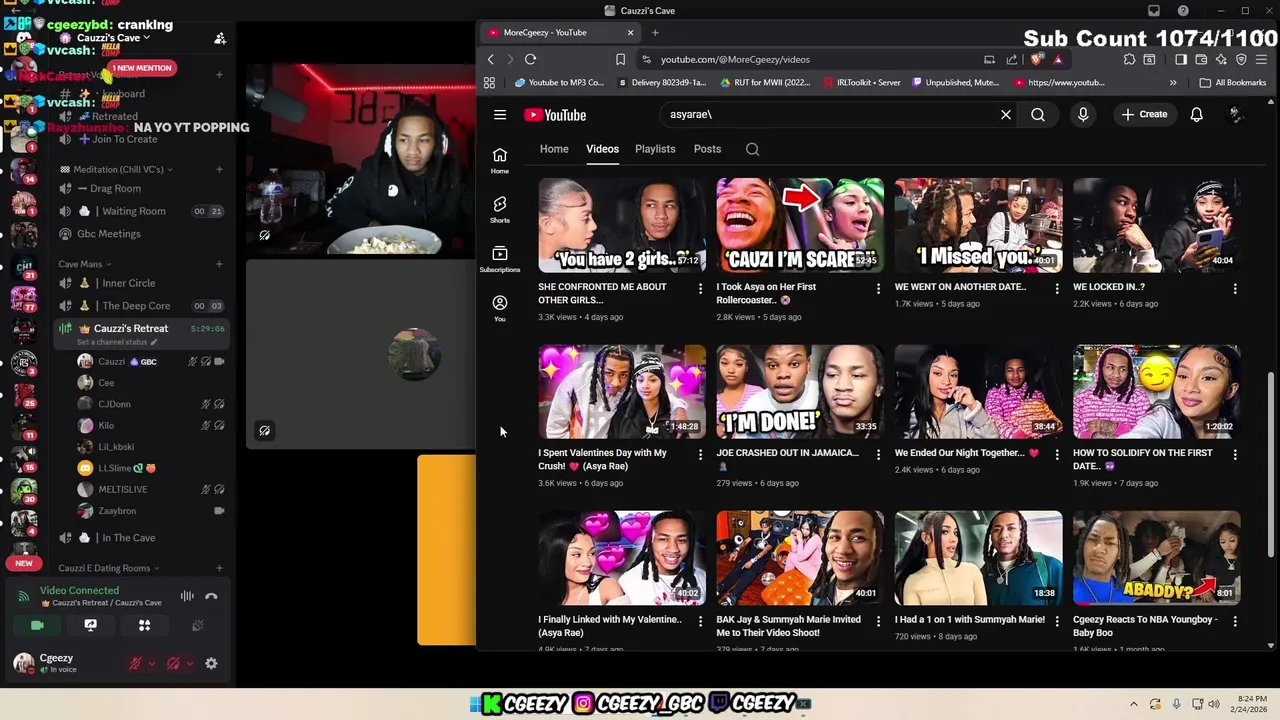Open the Youtube to MP3 bookmark

pyautogui.click(x=560, y=83)
